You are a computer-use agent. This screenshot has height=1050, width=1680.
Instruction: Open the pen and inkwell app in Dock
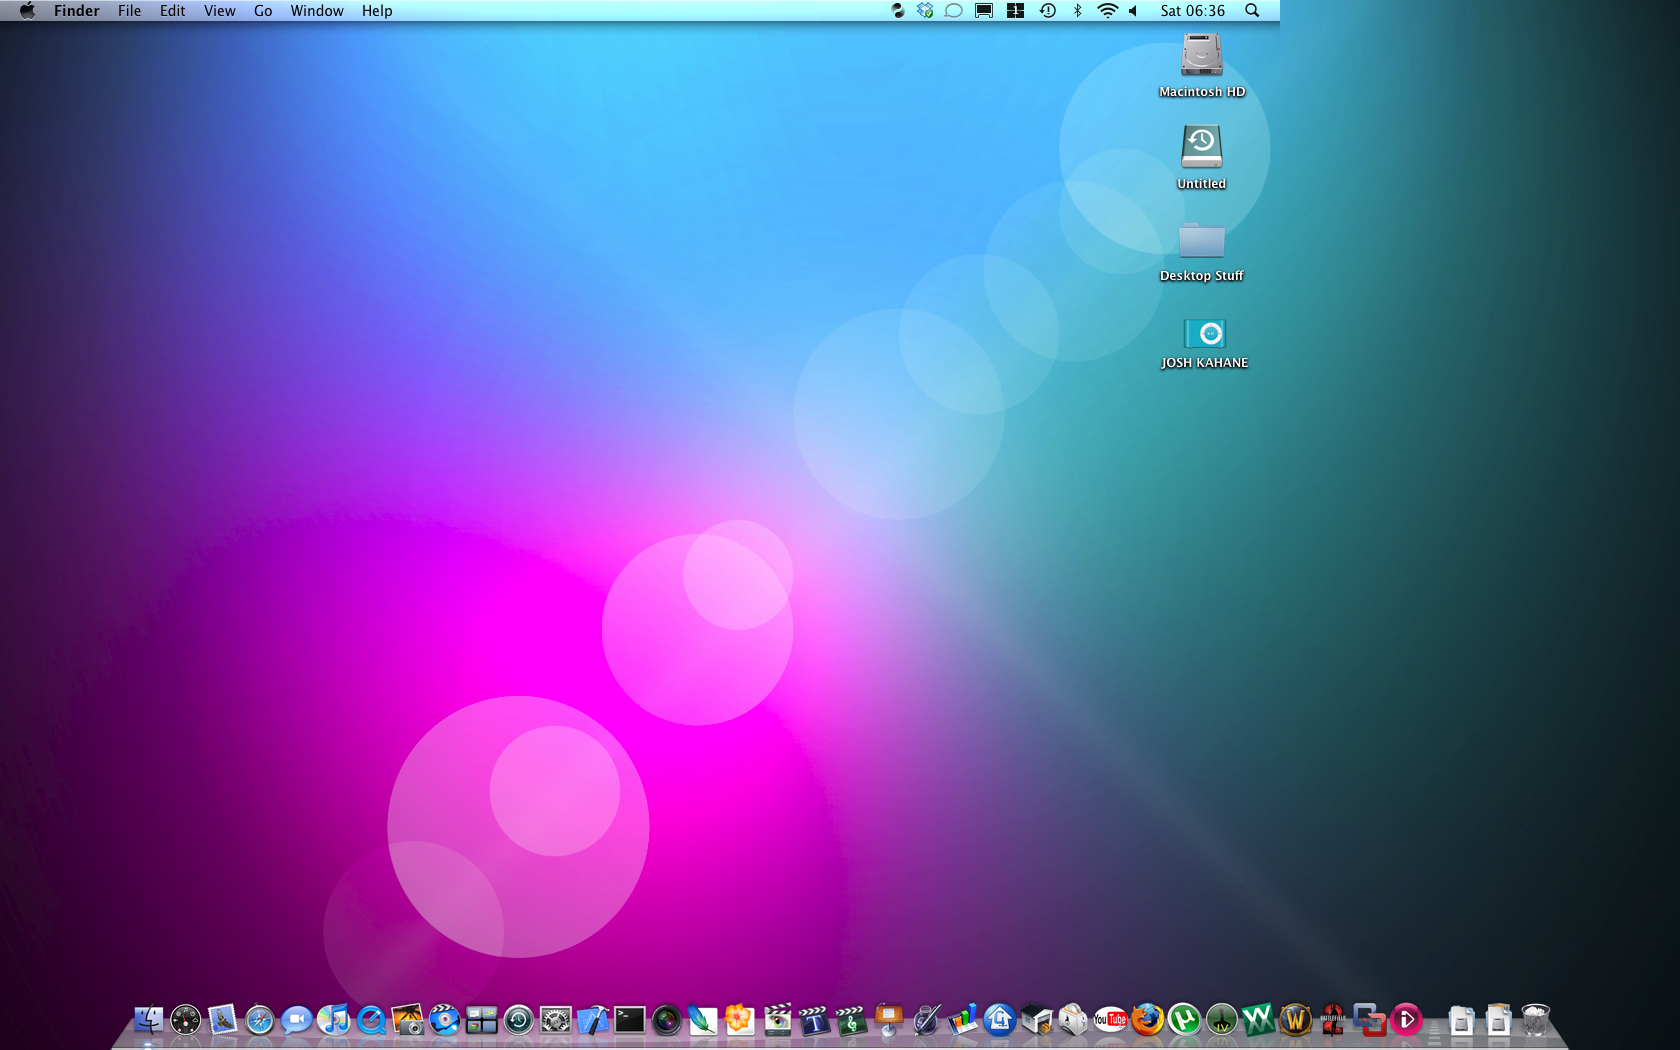(925, 1020)
